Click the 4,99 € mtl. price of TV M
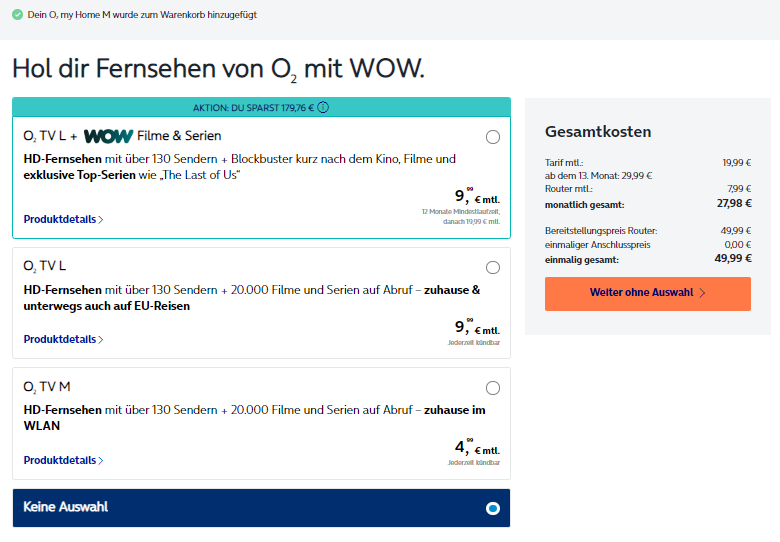The image size is (780, 542). tap(477, 447)
